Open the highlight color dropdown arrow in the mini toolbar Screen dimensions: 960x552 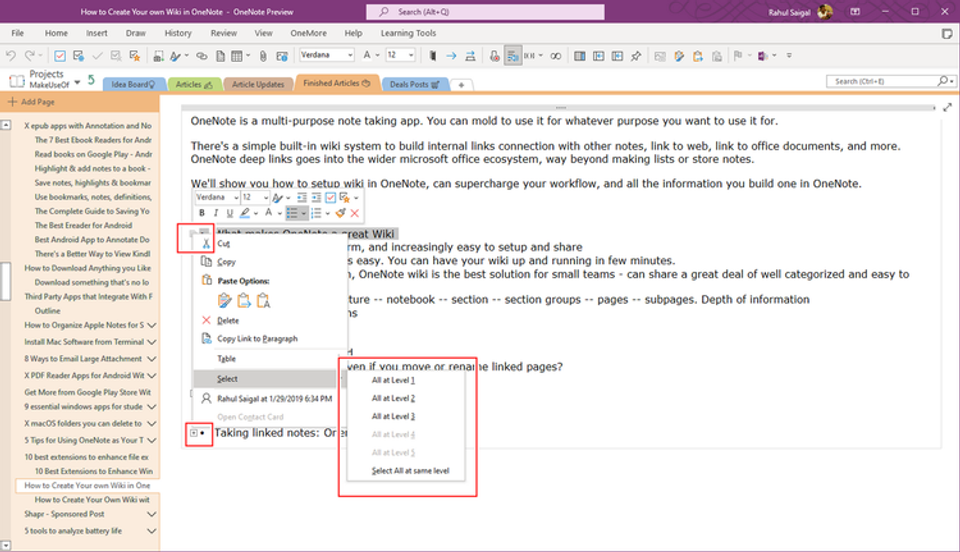coord(255,214)
